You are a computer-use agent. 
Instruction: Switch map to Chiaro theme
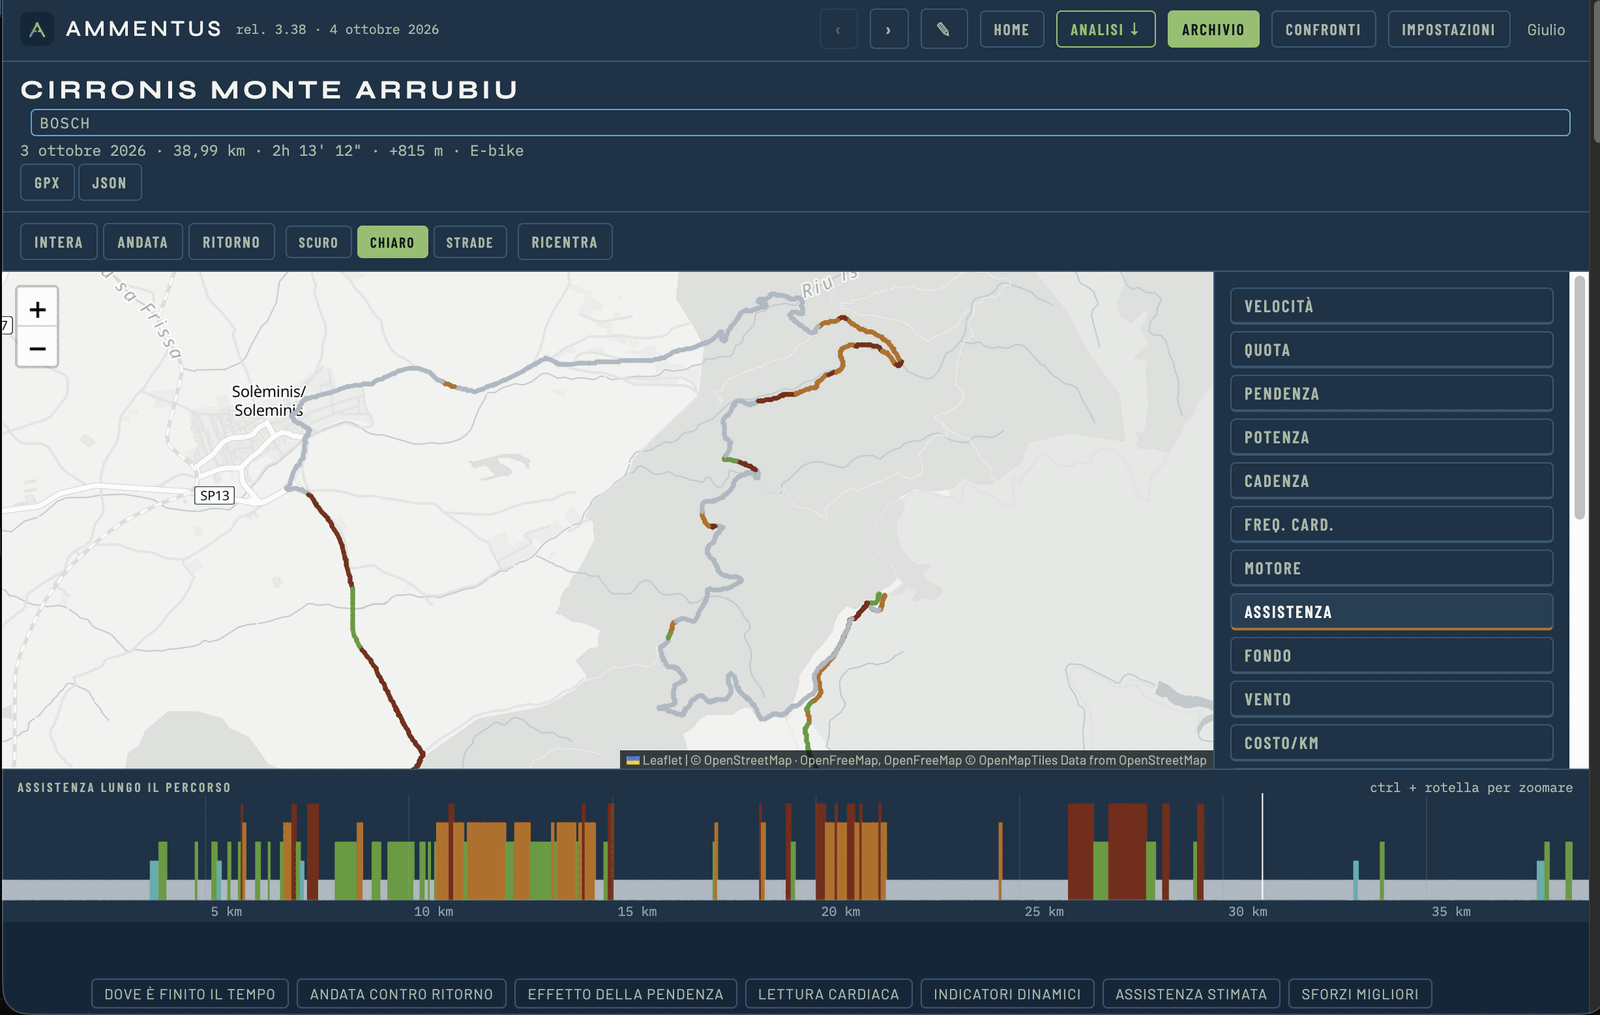[x=392, y=242]
